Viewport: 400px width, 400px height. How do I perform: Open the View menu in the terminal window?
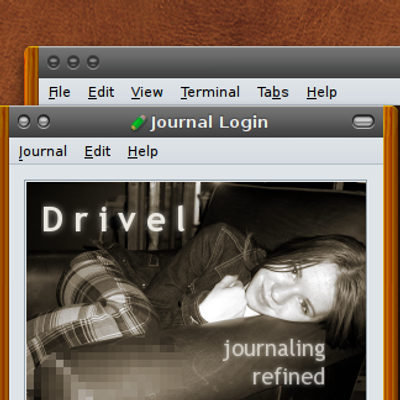coord(147,92)
